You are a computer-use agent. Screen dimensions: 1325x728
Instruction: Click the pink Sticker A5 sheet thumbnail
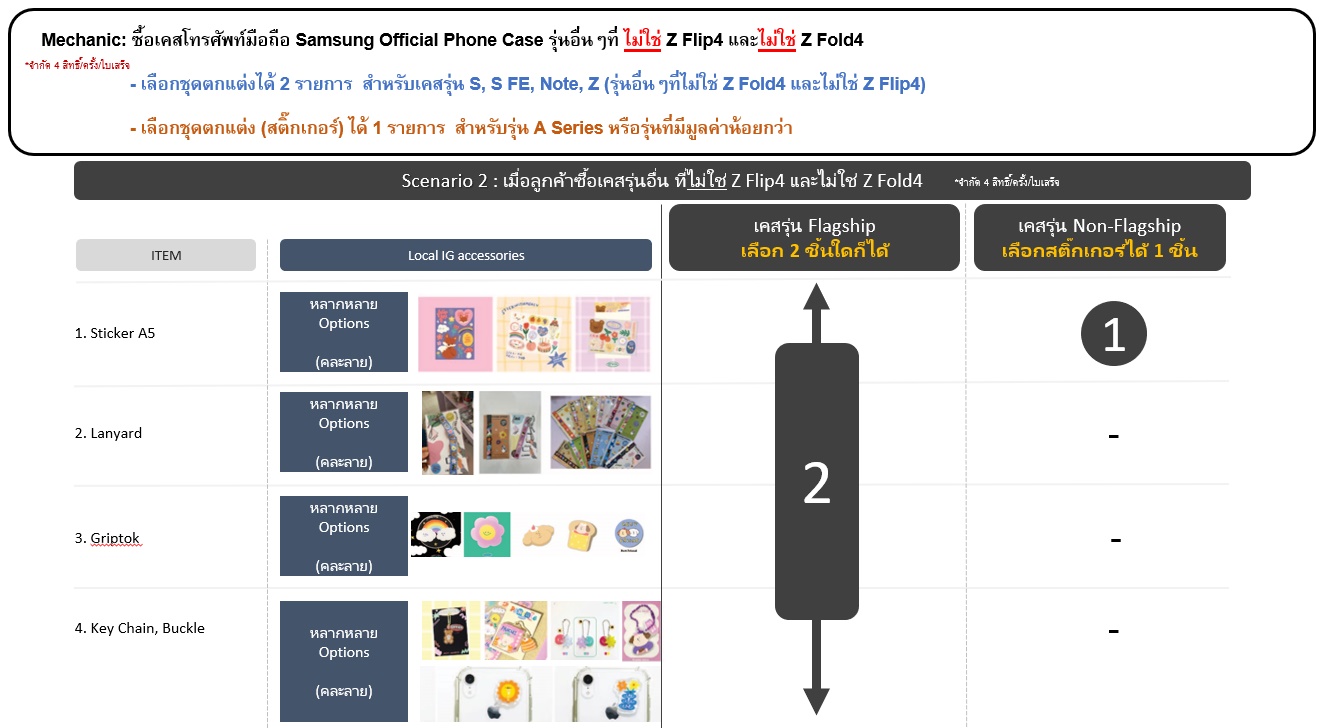(x=455, y=334)
